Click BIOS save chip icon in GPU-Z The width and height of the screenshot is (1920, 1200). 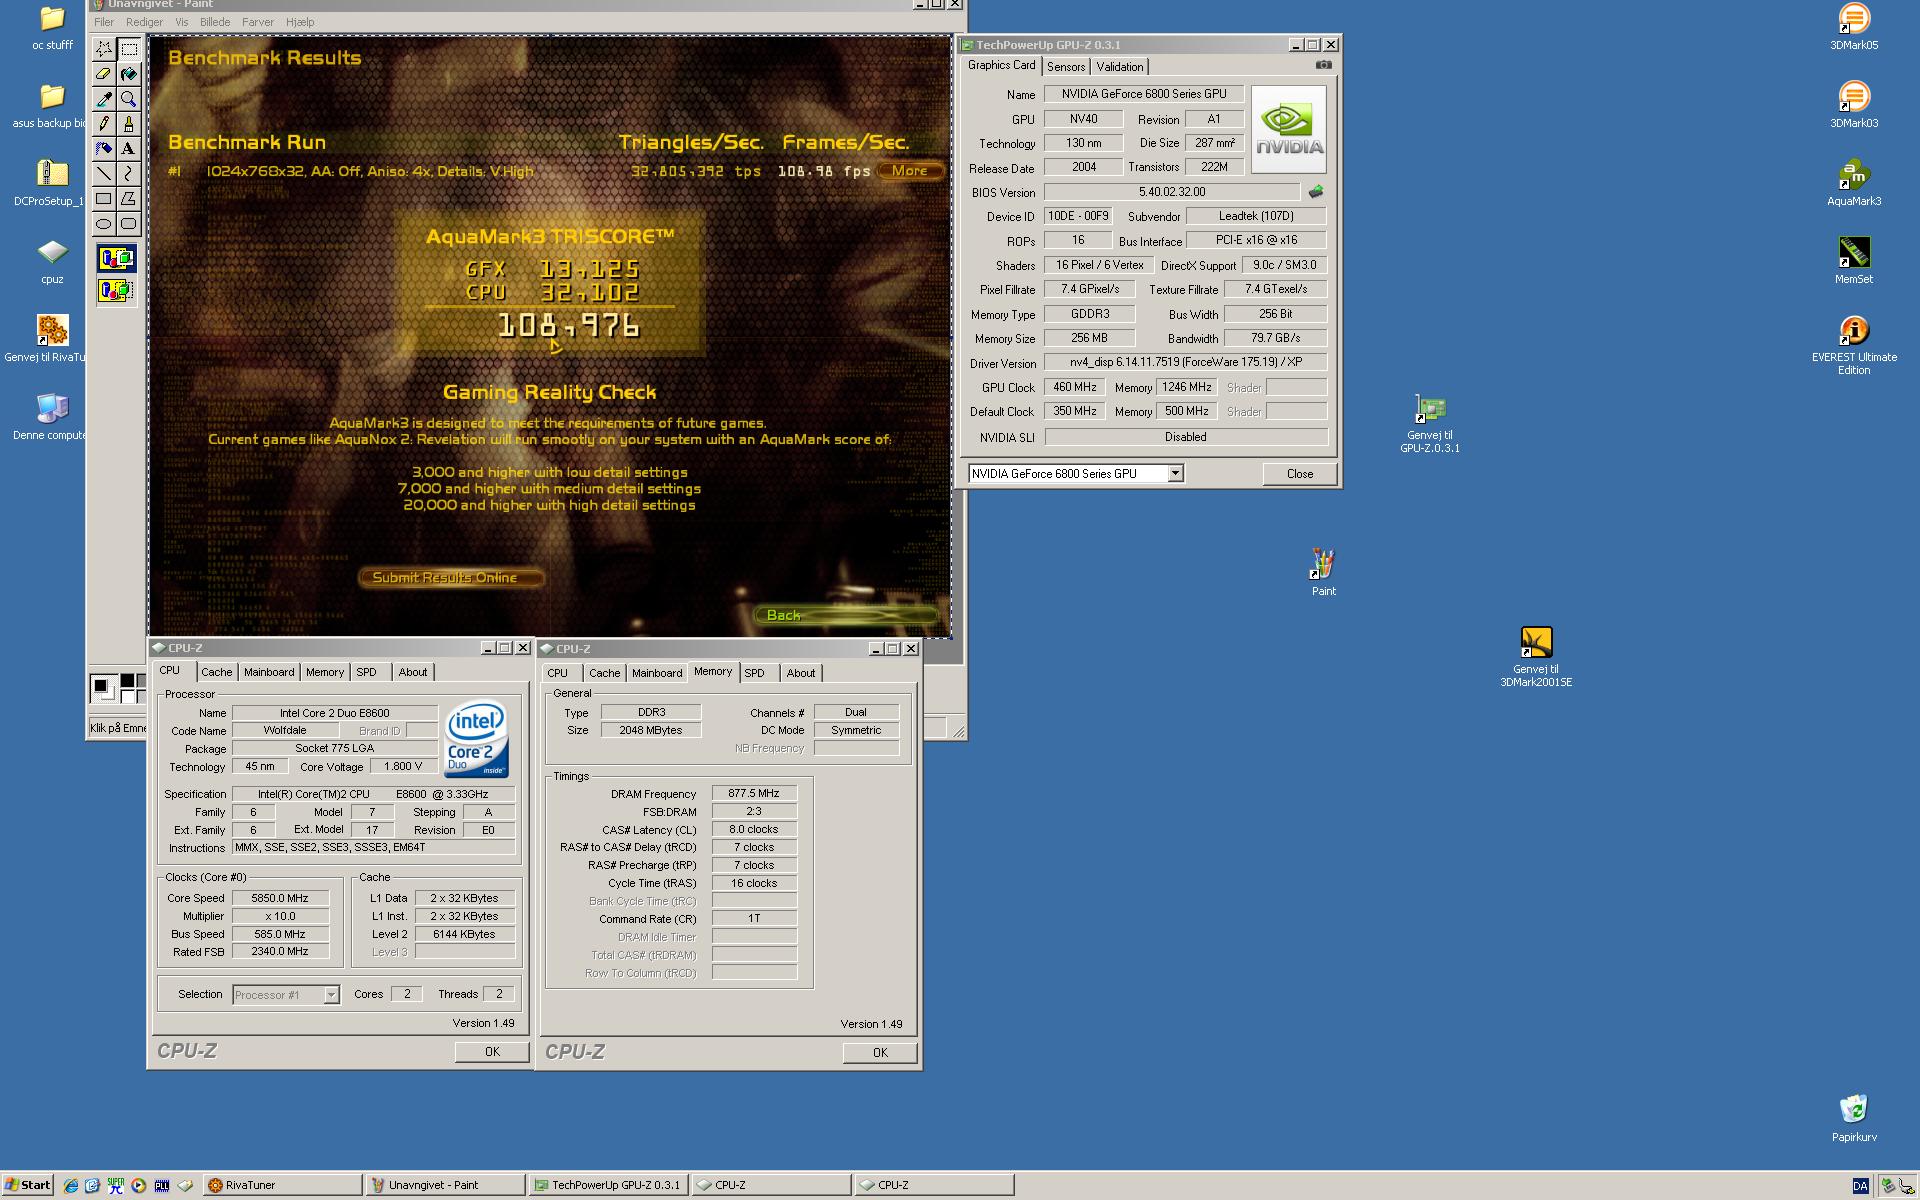click(1316, 191)
